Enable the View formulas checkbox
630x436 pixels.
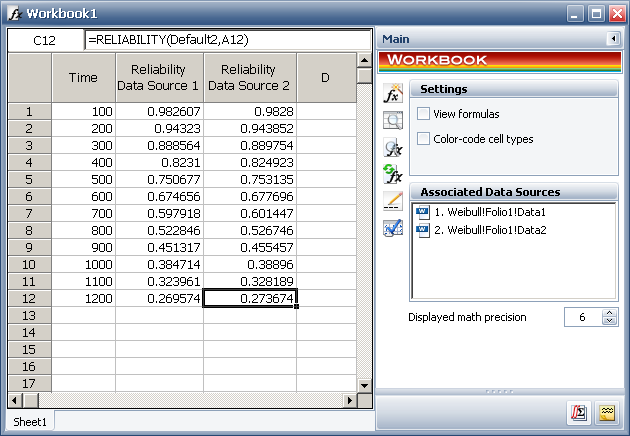[x=424, y=114]
